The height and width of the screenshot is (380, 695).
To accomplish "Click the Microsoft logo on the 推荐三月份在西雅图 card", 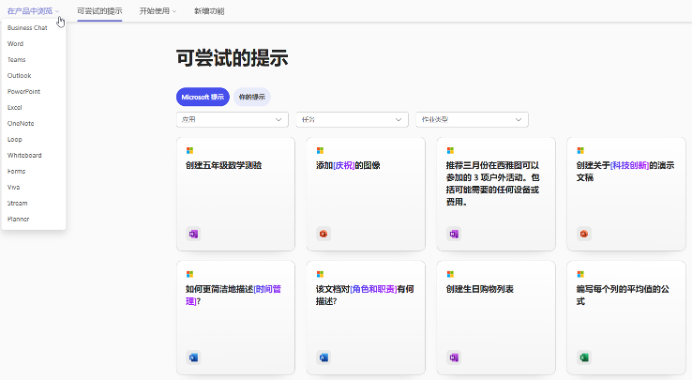I will [450, 150].
